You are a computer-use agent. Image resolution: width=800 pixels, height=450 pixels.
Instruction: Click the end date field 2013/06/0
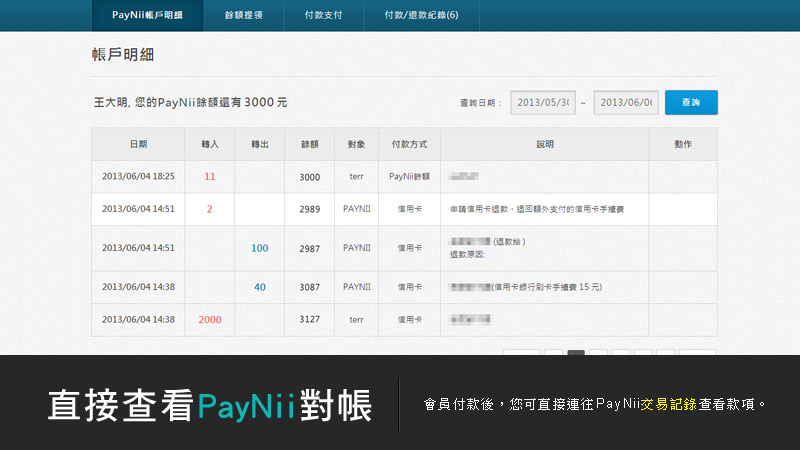tap(626, 103)
